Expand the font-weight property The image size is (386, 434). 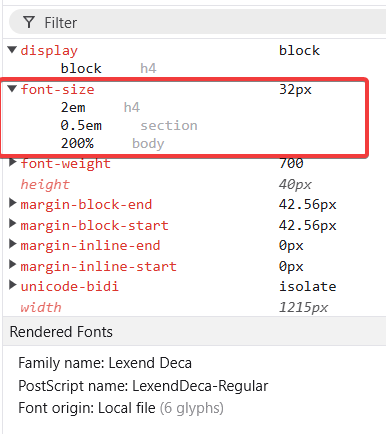[x=13, y=162]
